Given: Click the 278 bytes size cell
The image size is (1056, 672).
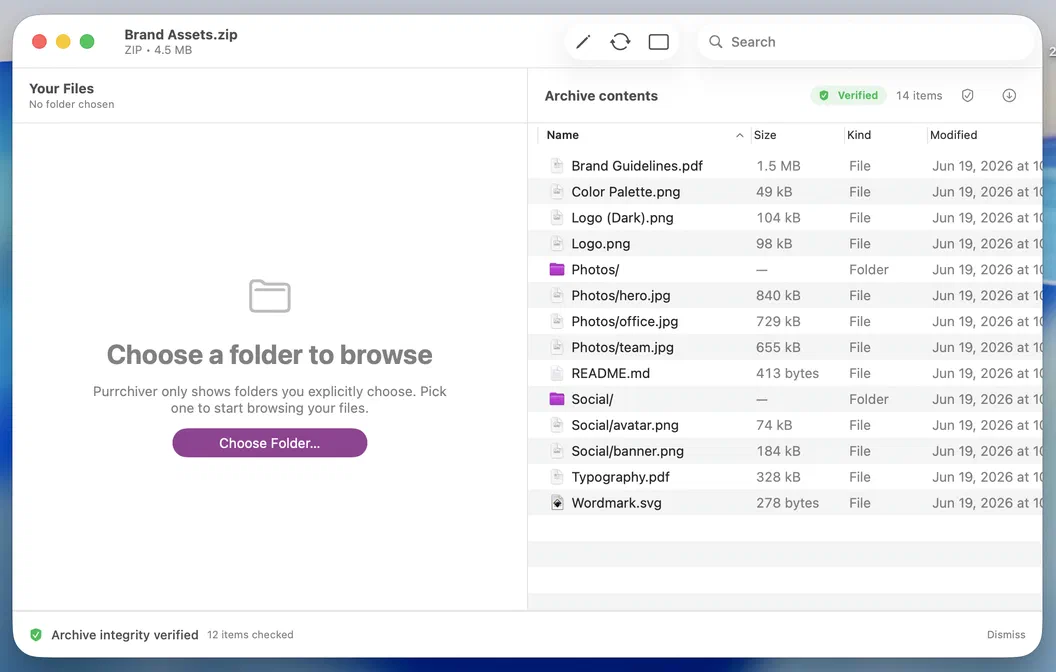Looking at the screenshot, I should tap(787, 503).
